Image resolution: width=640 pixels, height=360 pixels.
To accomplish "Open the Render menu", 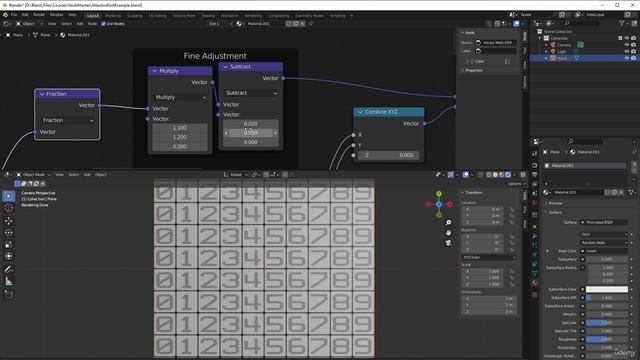I will [x=39, y=15].
